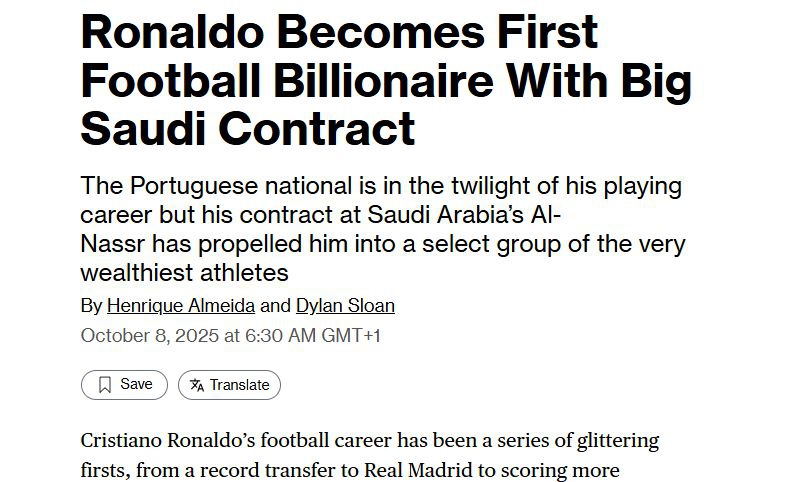
Task: Save this article
Action: [x=124, y=385]
